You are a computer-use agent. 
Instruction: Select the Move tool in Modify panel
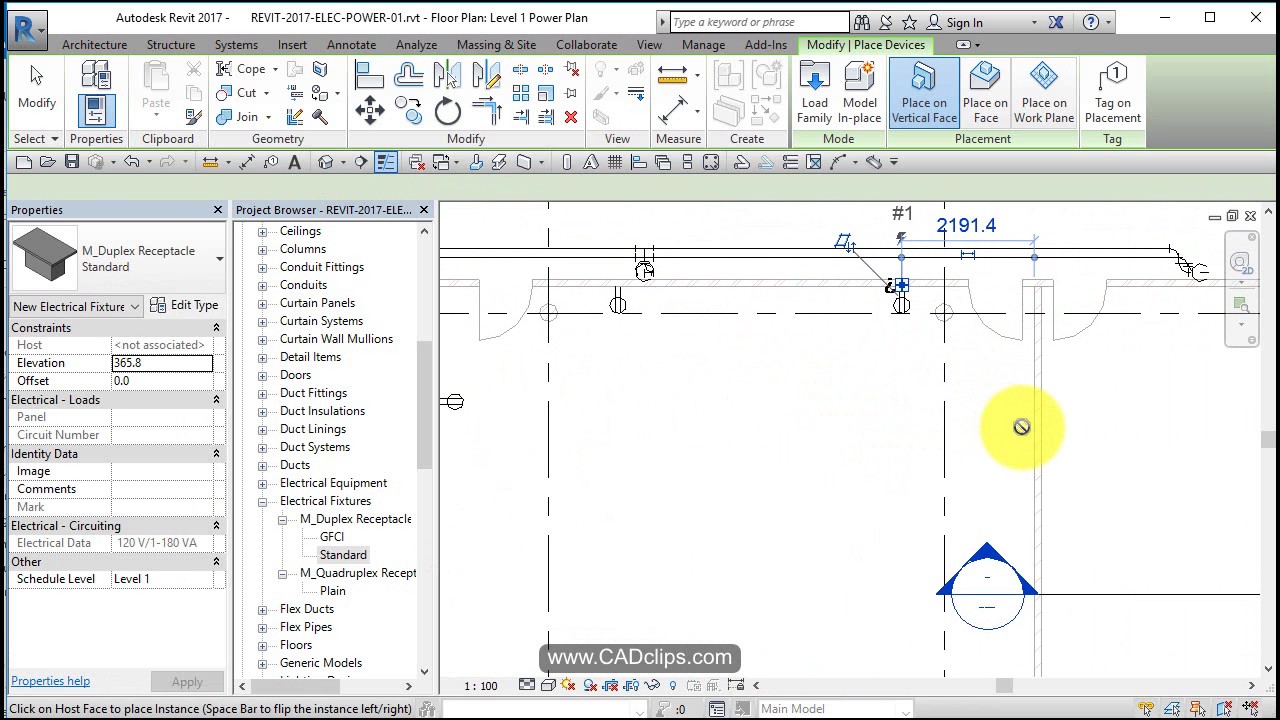pos(369,110)
